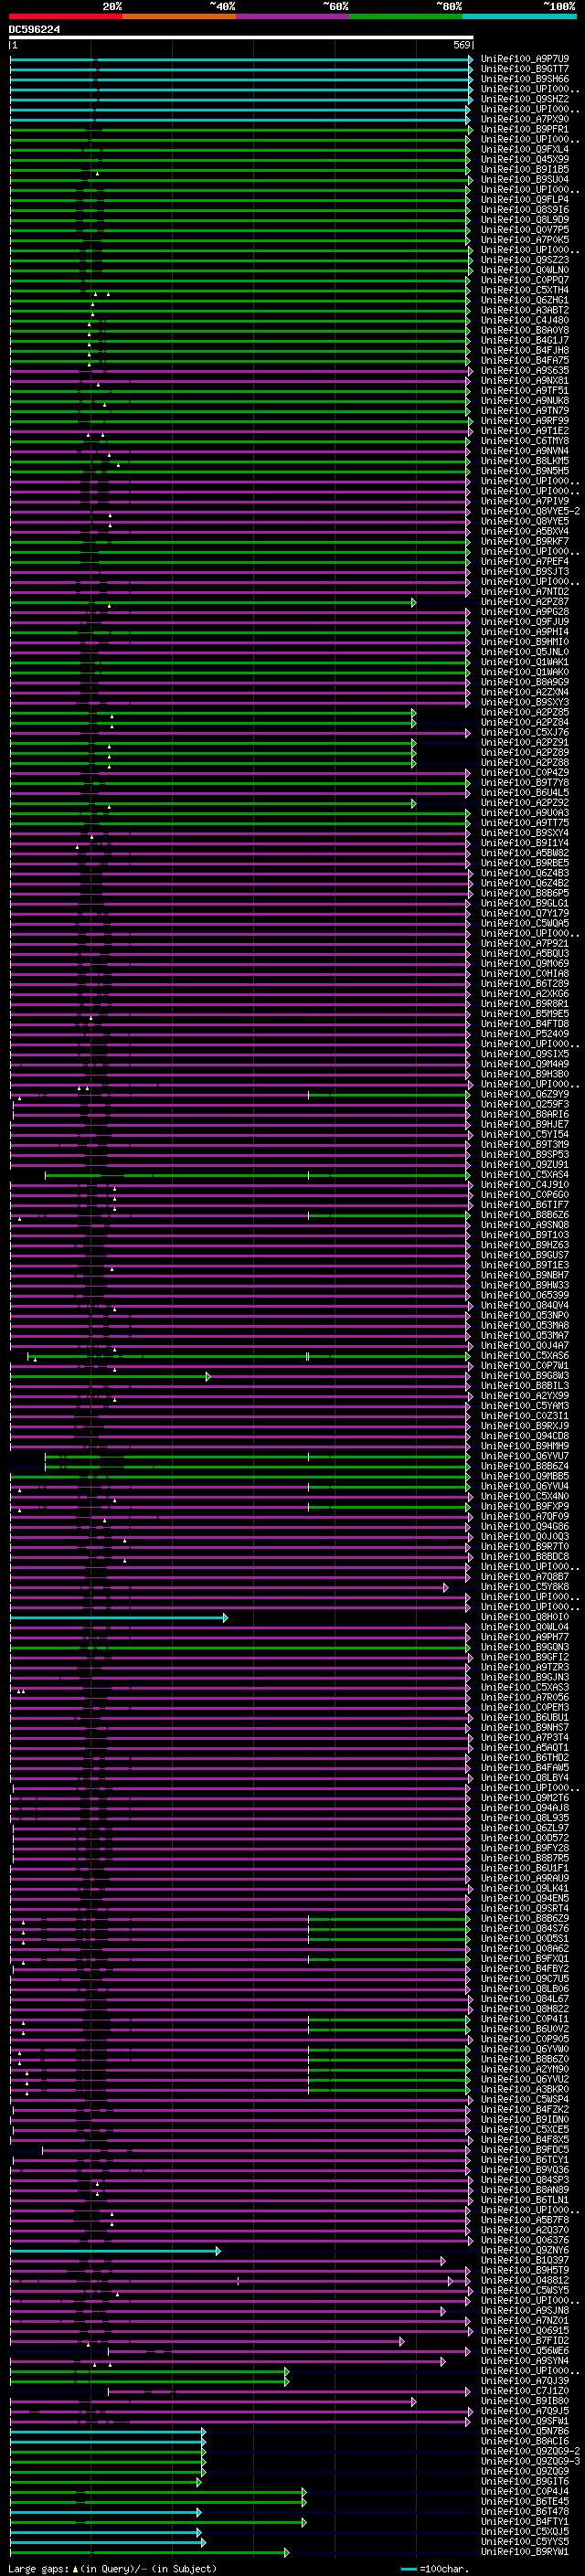Open hit label UniRef100_Q0V7P5

pos(525,229)
